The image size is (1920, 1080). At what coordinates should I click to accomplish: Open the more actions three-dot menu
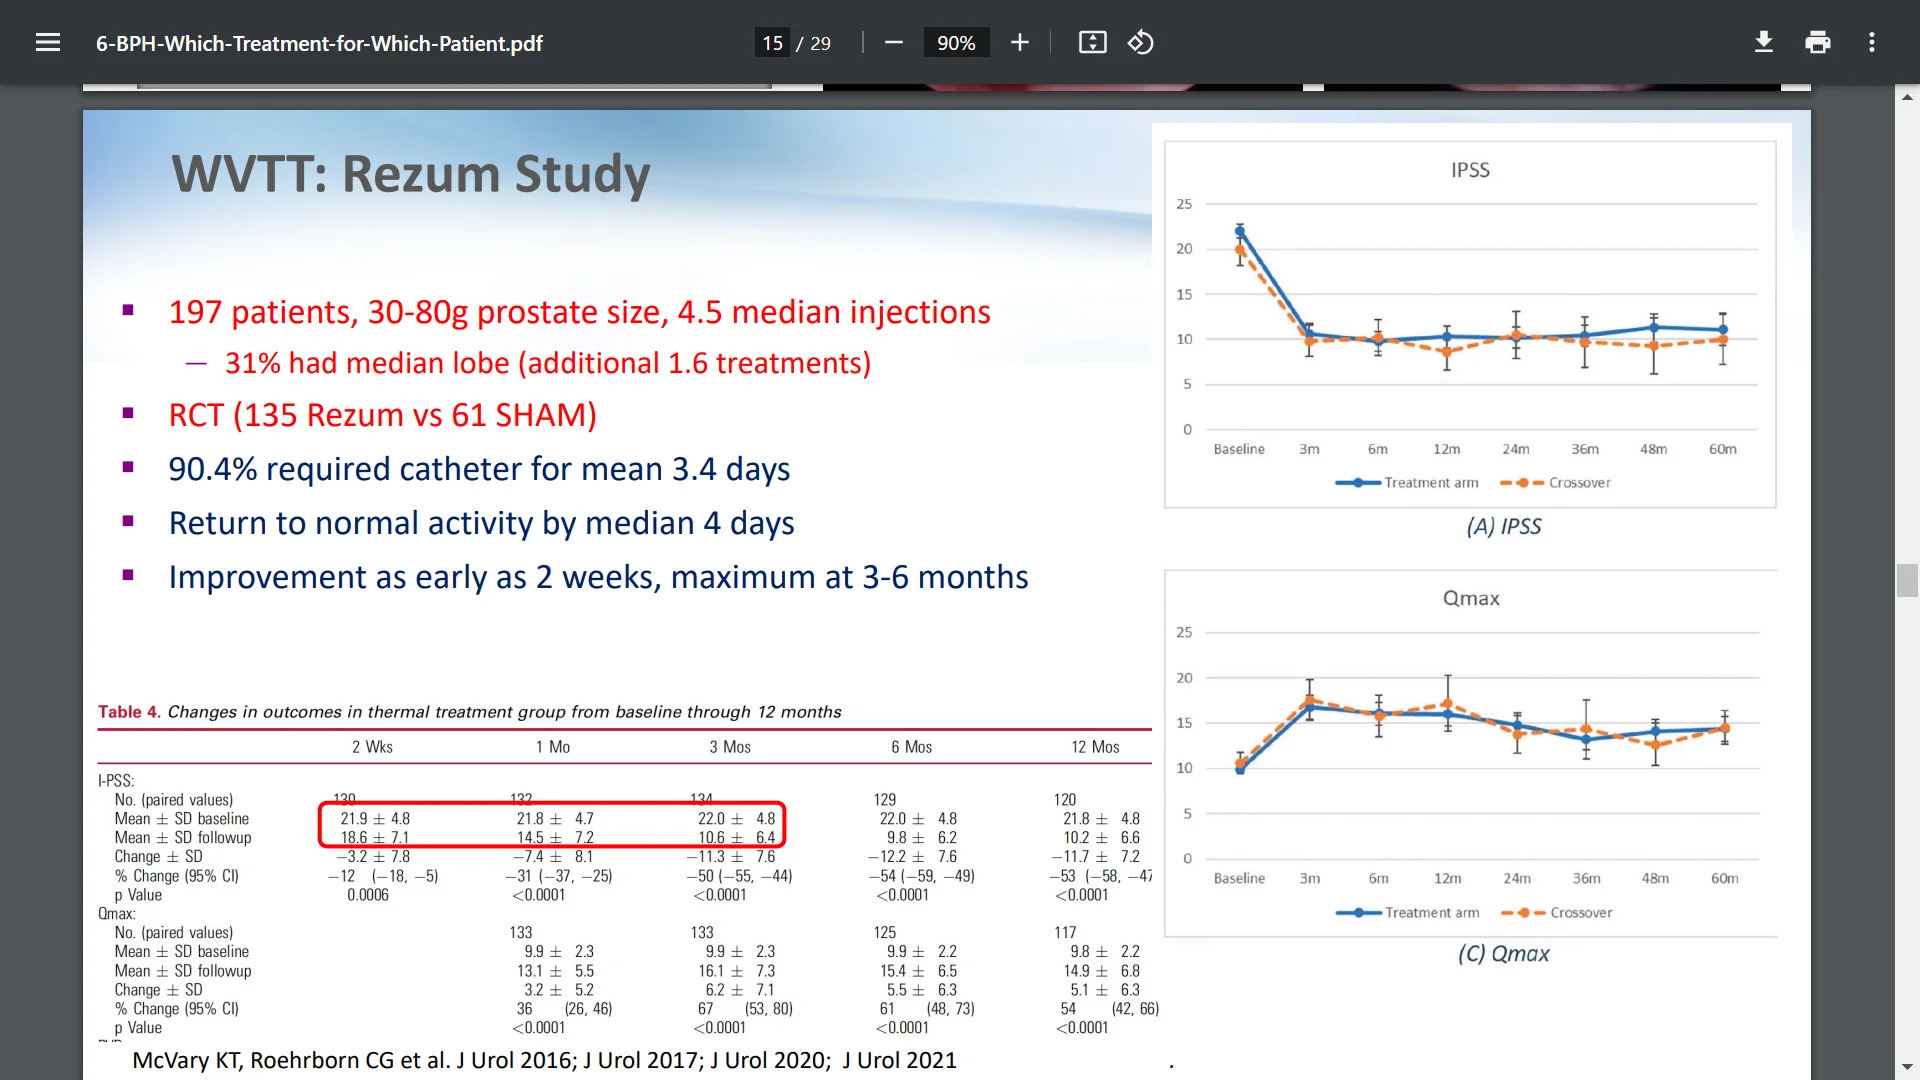1872,43
